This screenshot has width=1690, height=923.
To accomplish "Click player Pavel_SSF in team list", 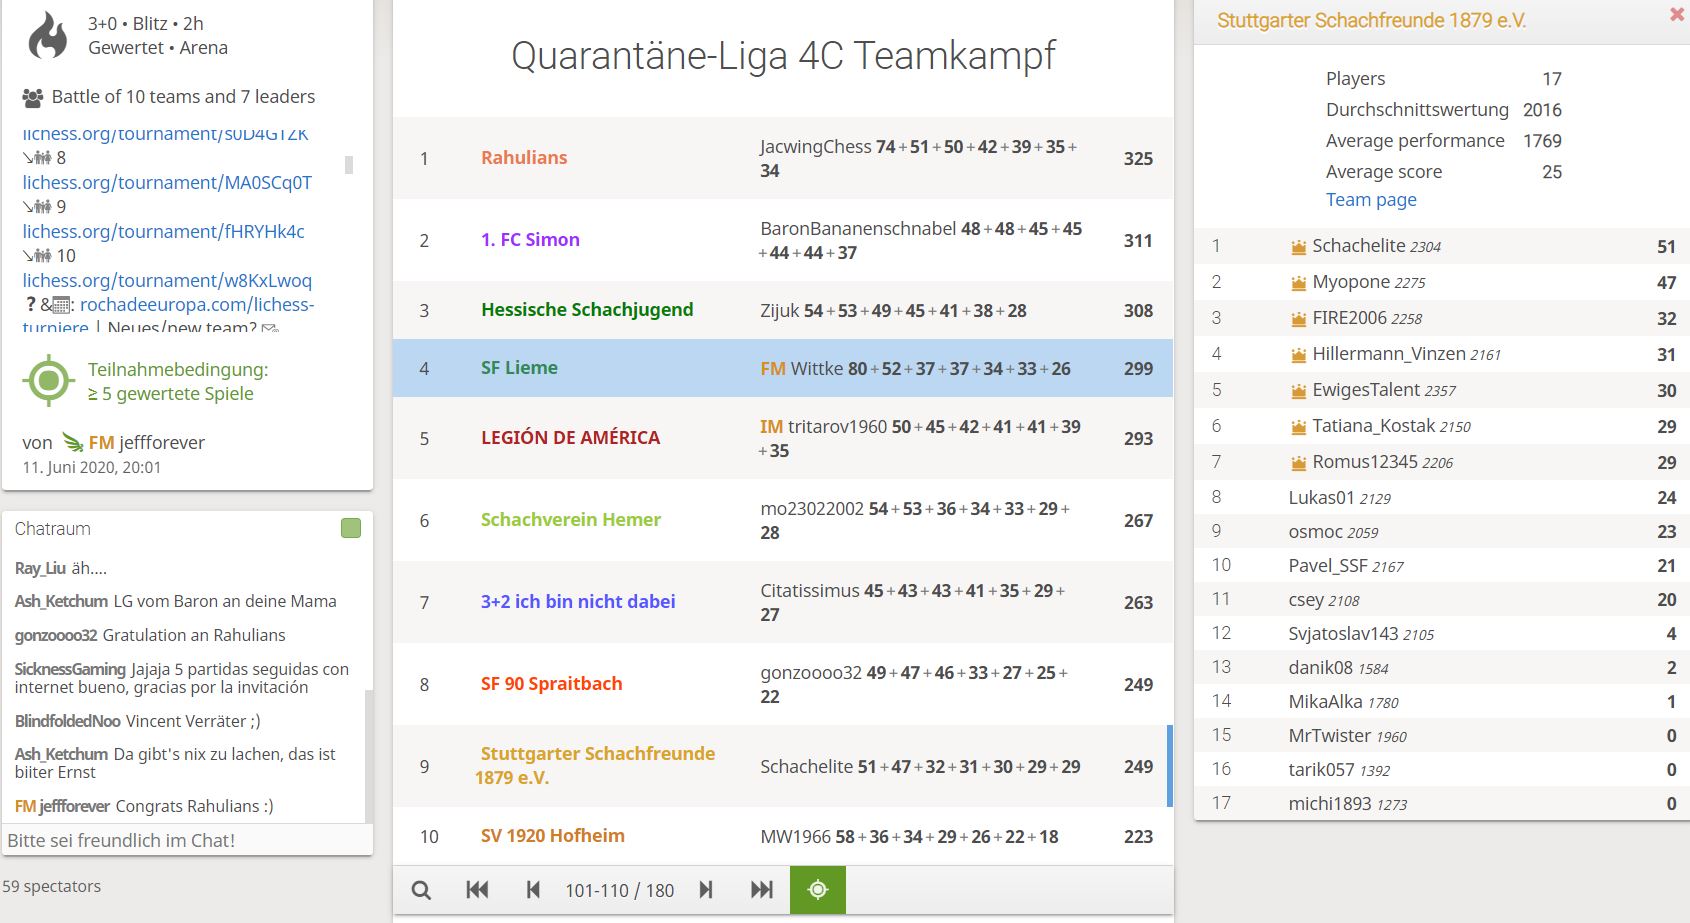I will (x=1327, y=566).
